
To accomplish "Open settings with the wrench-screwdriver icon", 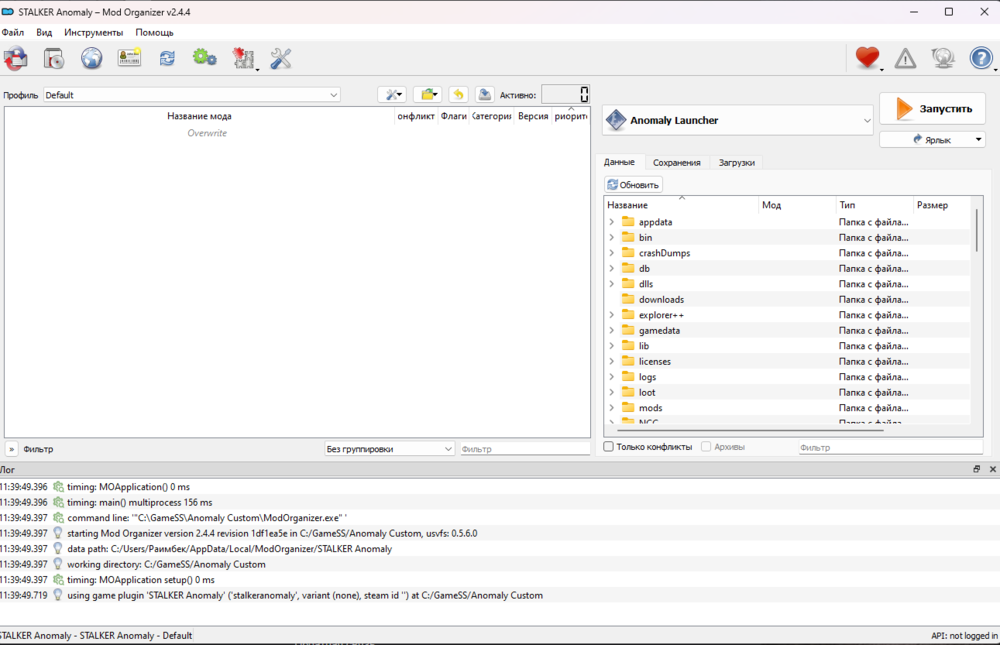I will click(281, 59).
